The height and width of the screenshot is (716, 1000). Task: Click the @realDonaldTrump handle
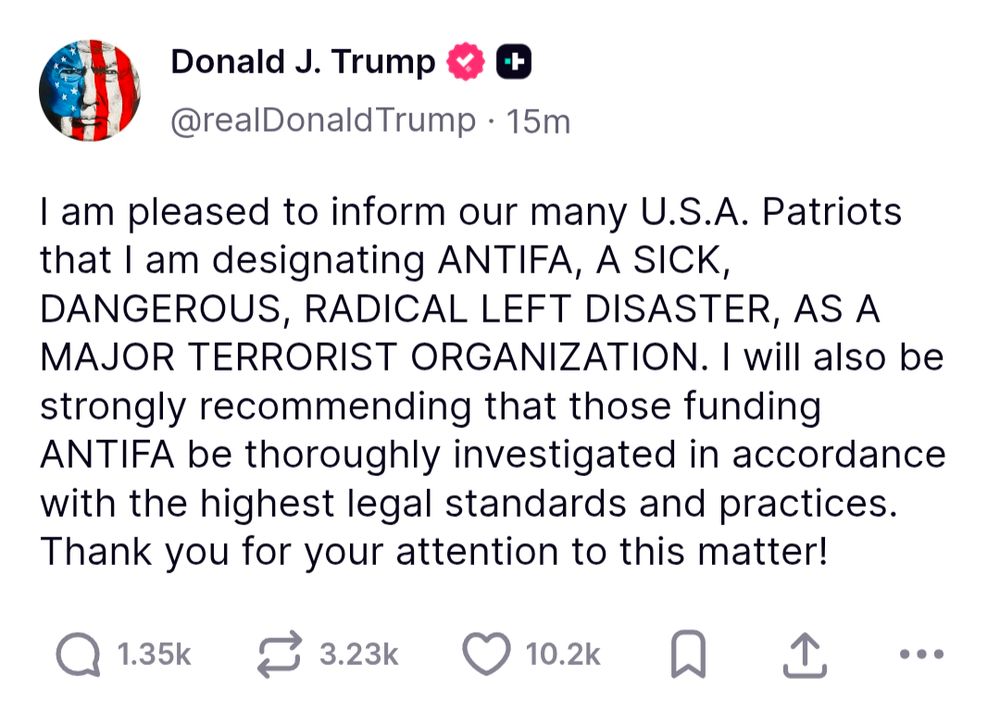(318, 120)
